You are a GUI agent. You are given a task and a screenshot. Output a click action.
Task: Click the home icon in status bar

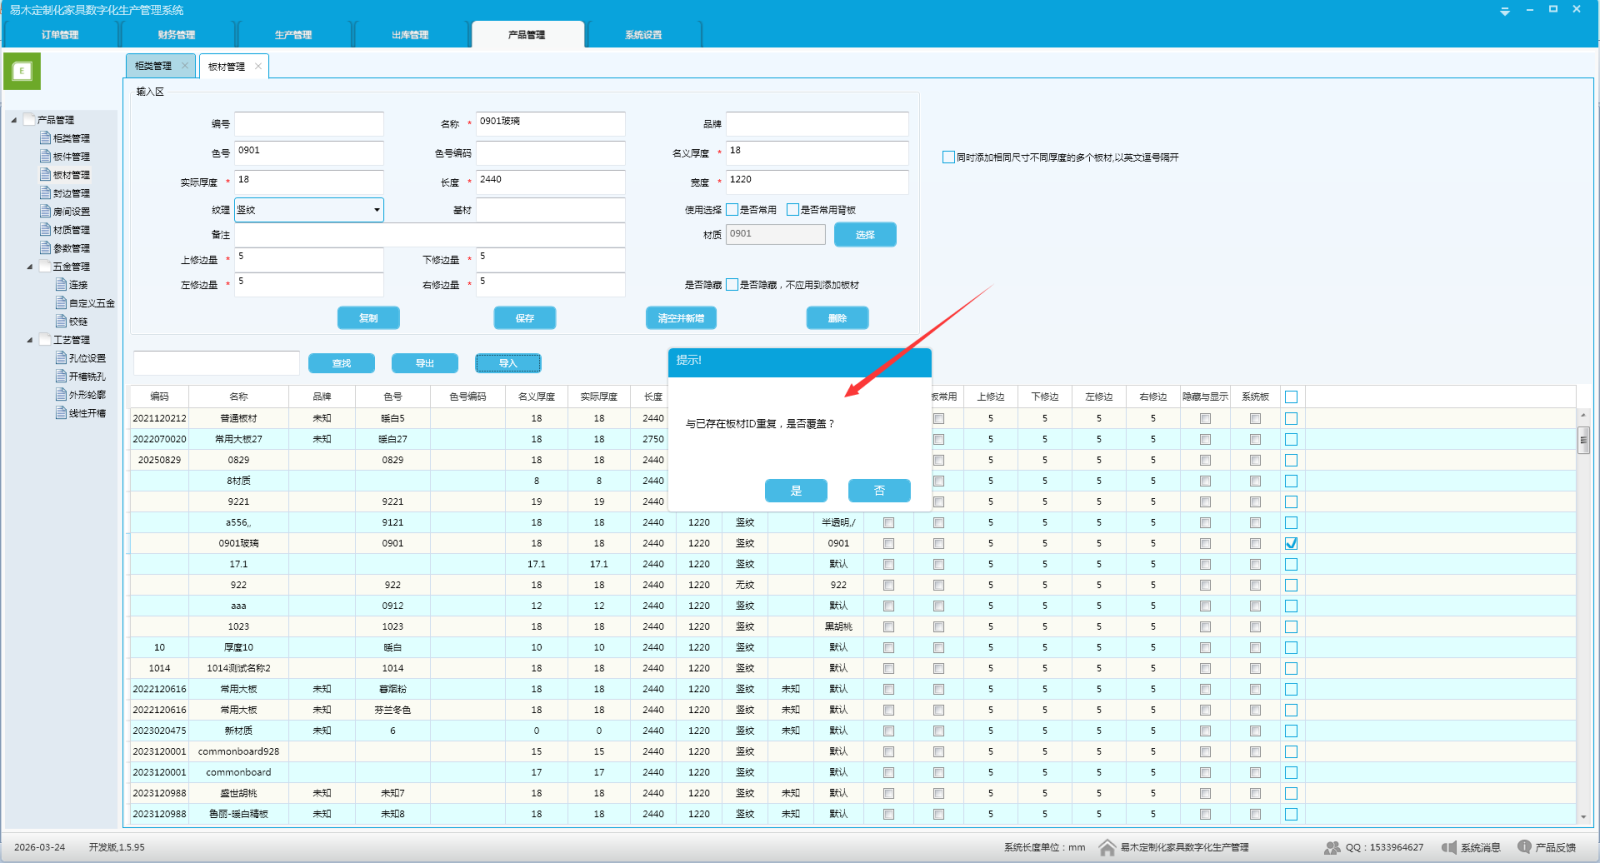(1107, 847)
